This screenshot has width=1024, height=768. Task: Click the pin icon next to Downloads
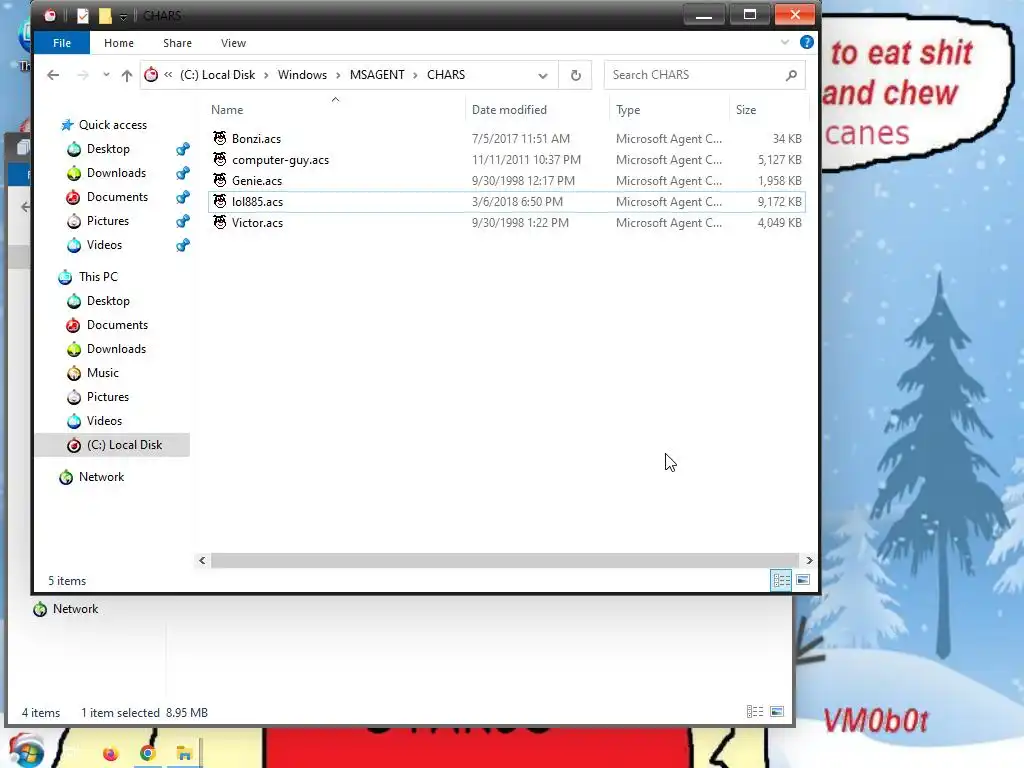coord(183,173)
